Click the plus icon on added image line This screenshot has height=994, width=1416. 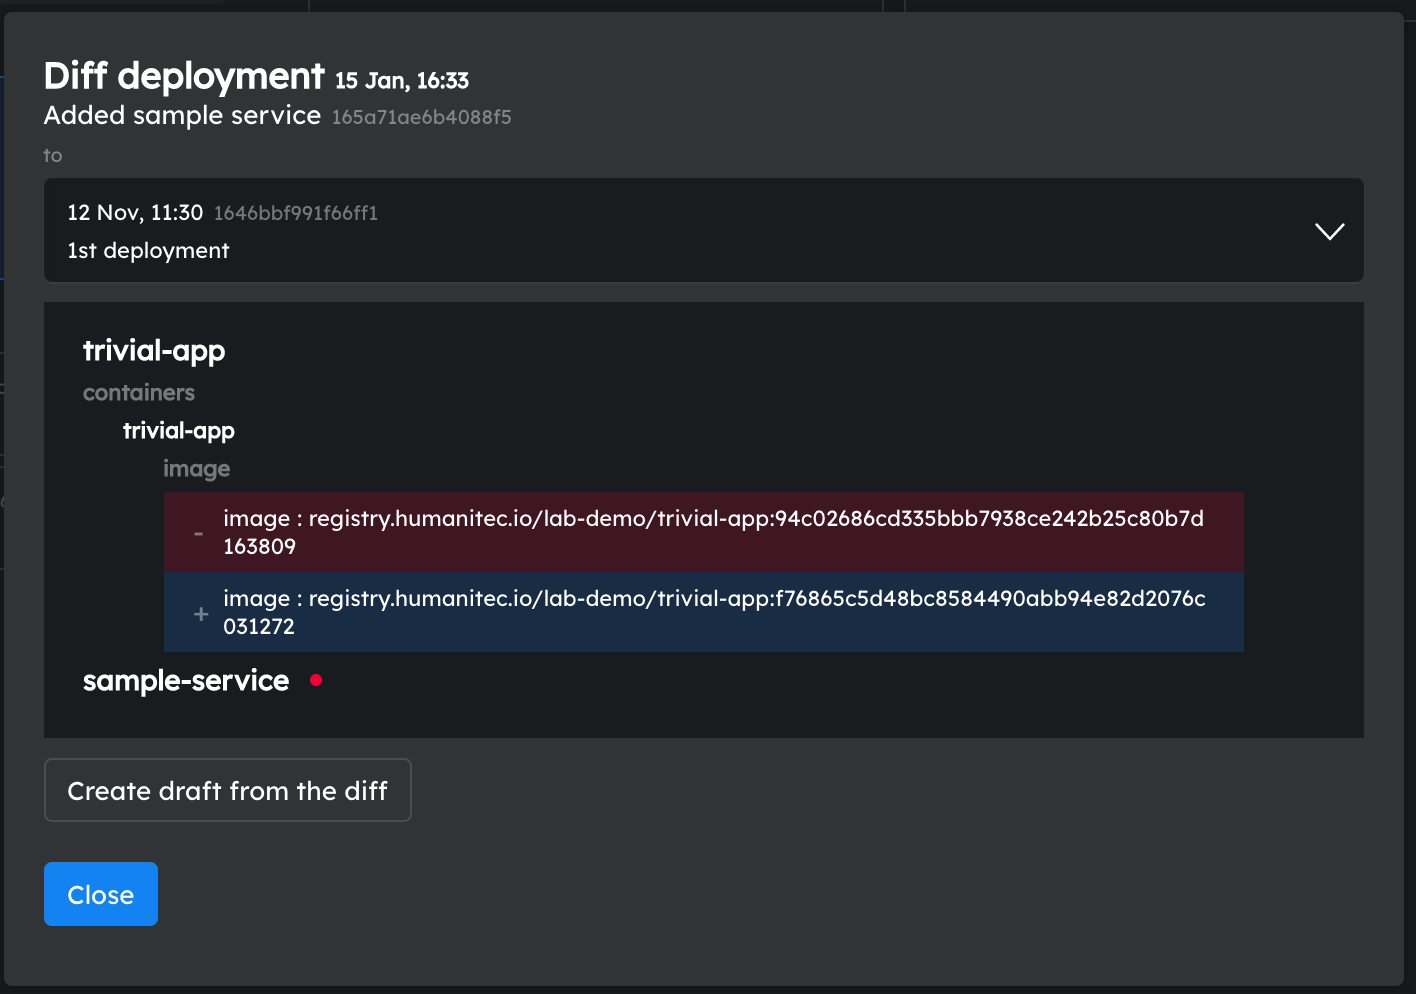pos(201,614)
